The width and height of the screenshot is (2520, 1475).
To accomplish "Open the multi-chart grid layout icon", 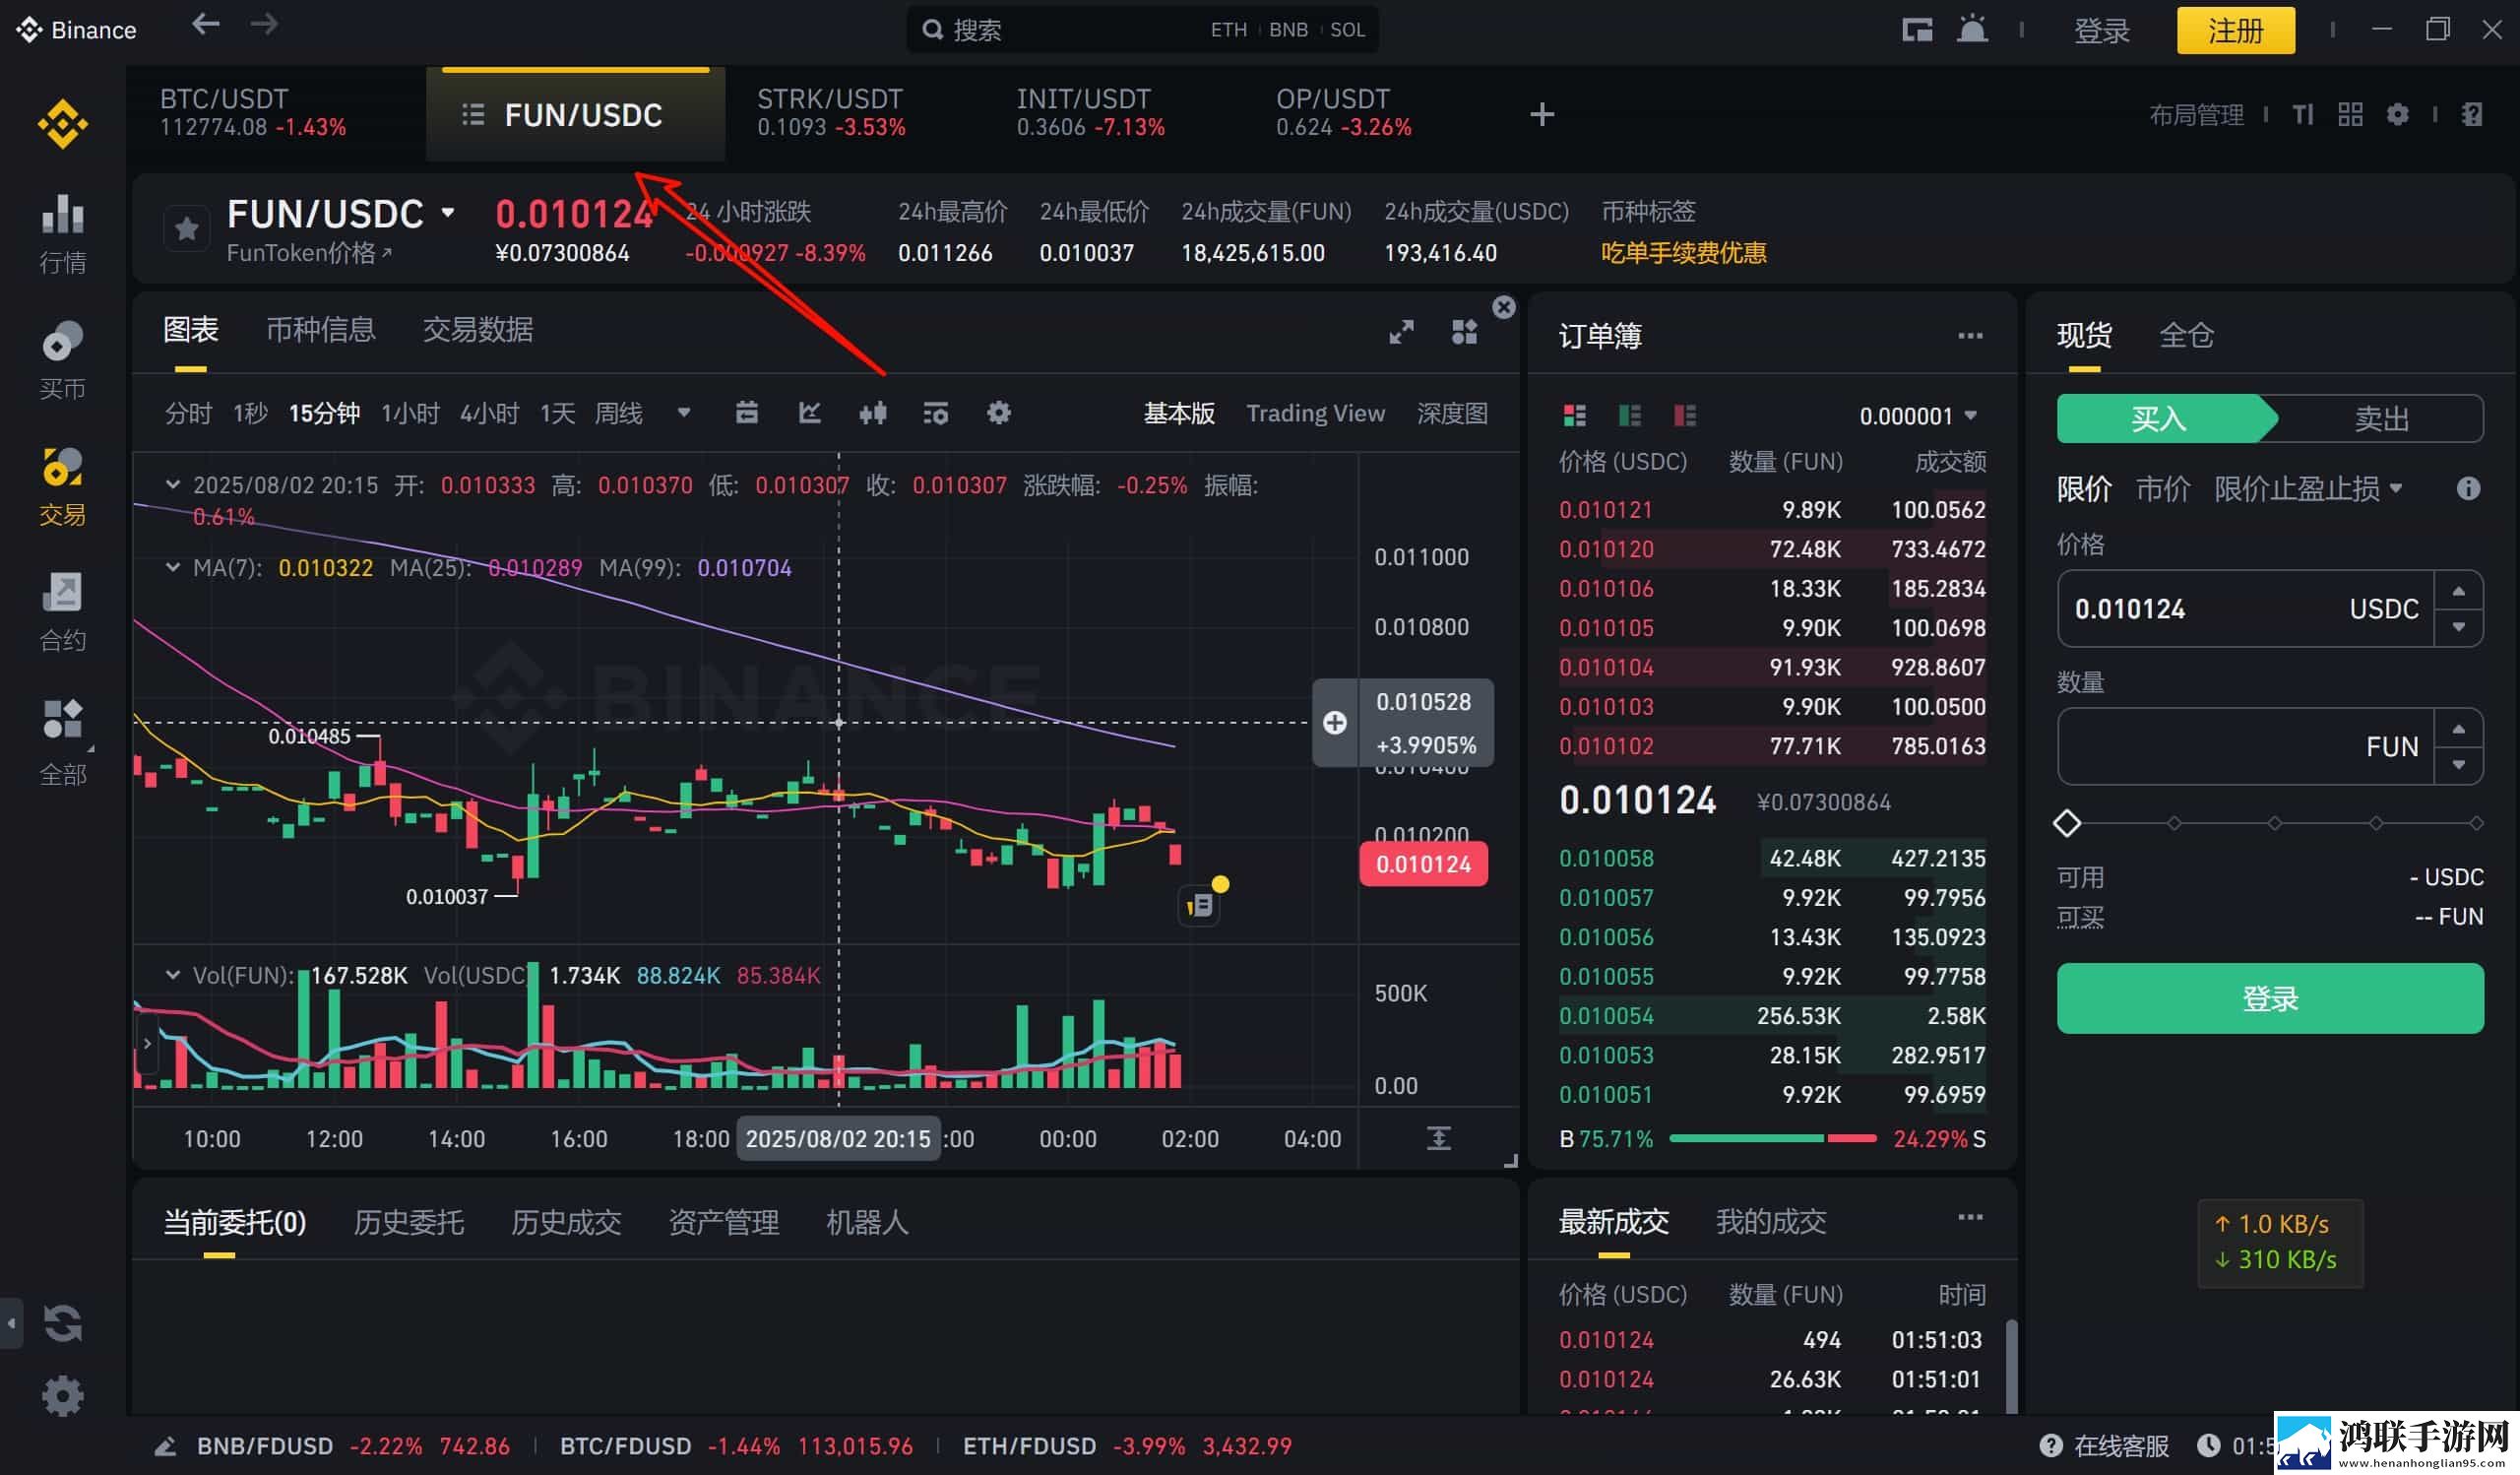I will 1464,332.
